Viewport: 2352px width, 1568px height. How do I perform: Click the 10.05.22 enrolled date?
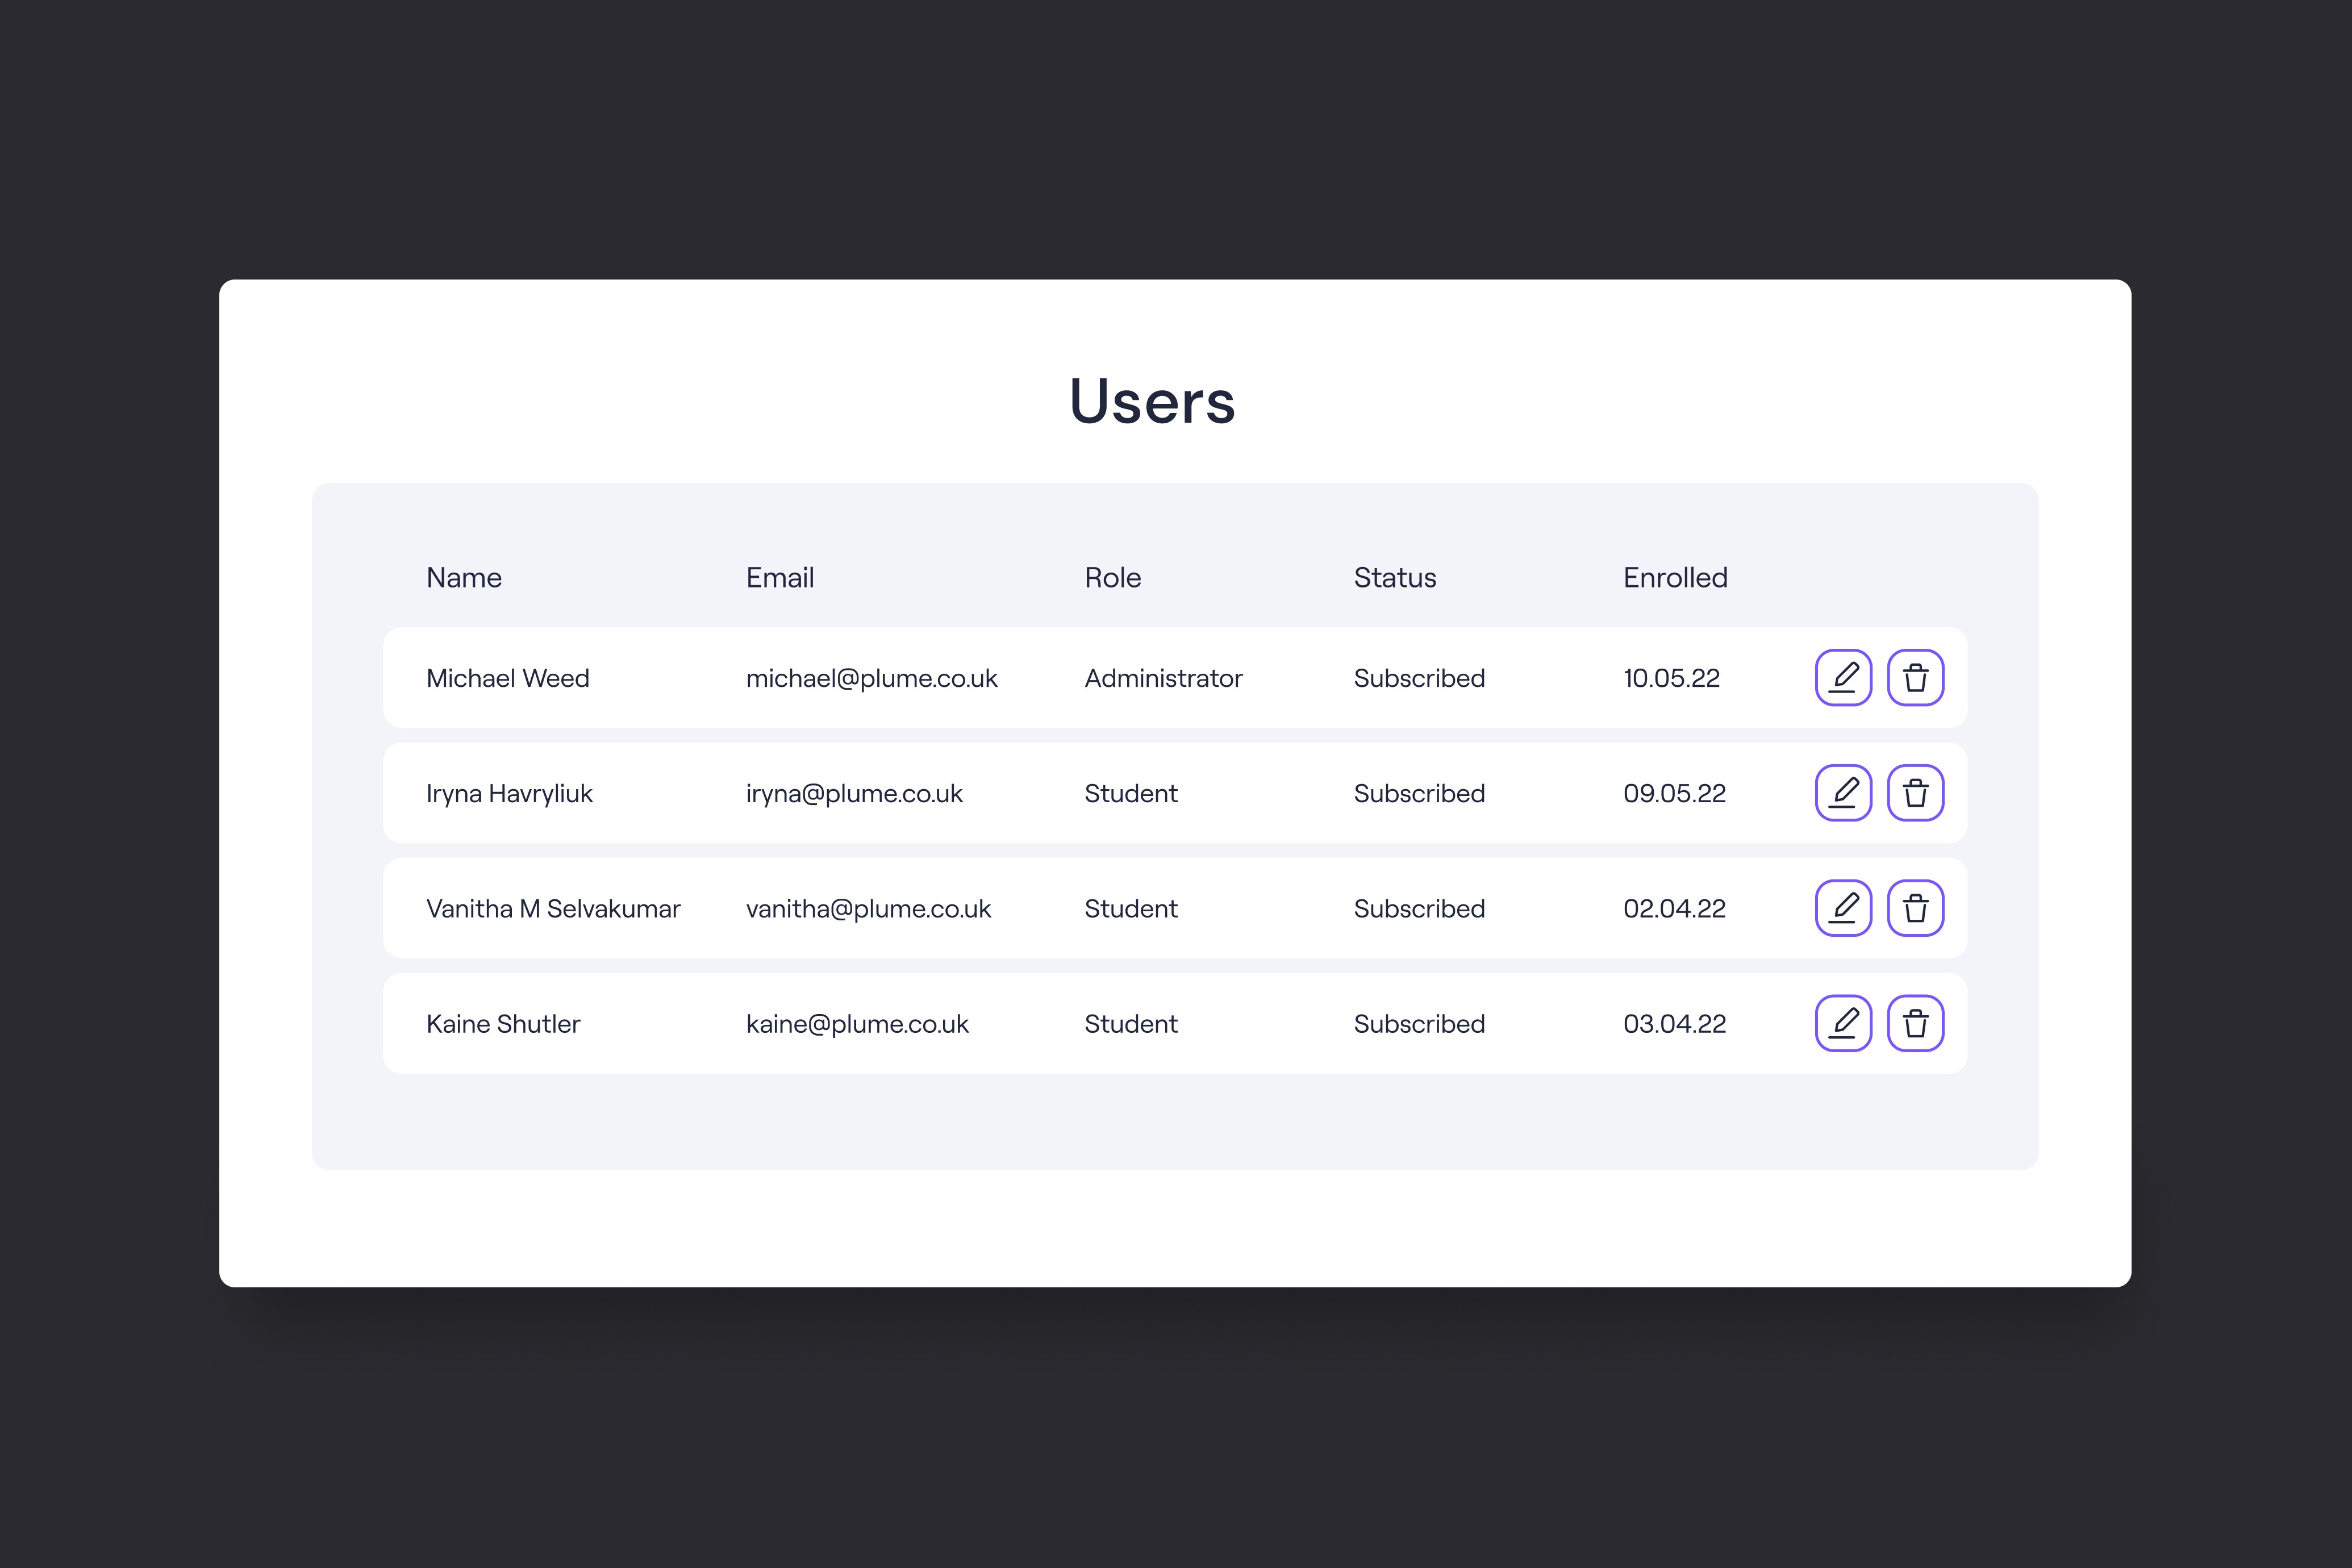click(1671, 679)
